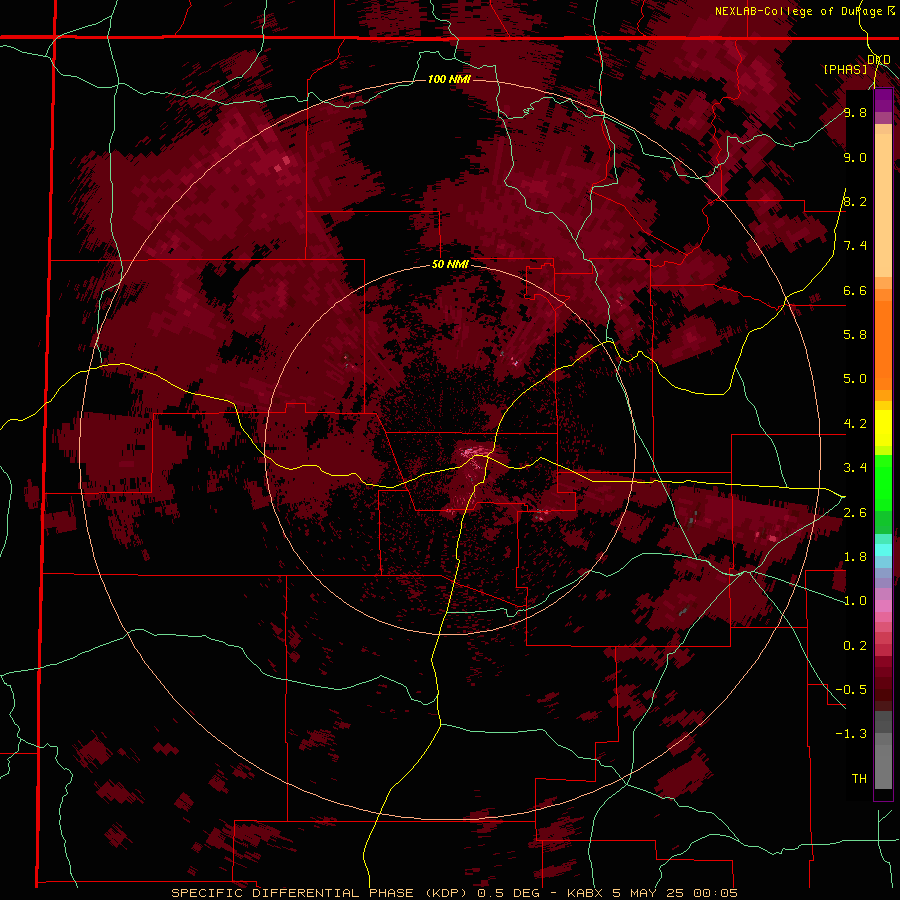Click the 9.0 value on color scale
The height and width of the screenshot is (900, 900).
coord(855,157)
